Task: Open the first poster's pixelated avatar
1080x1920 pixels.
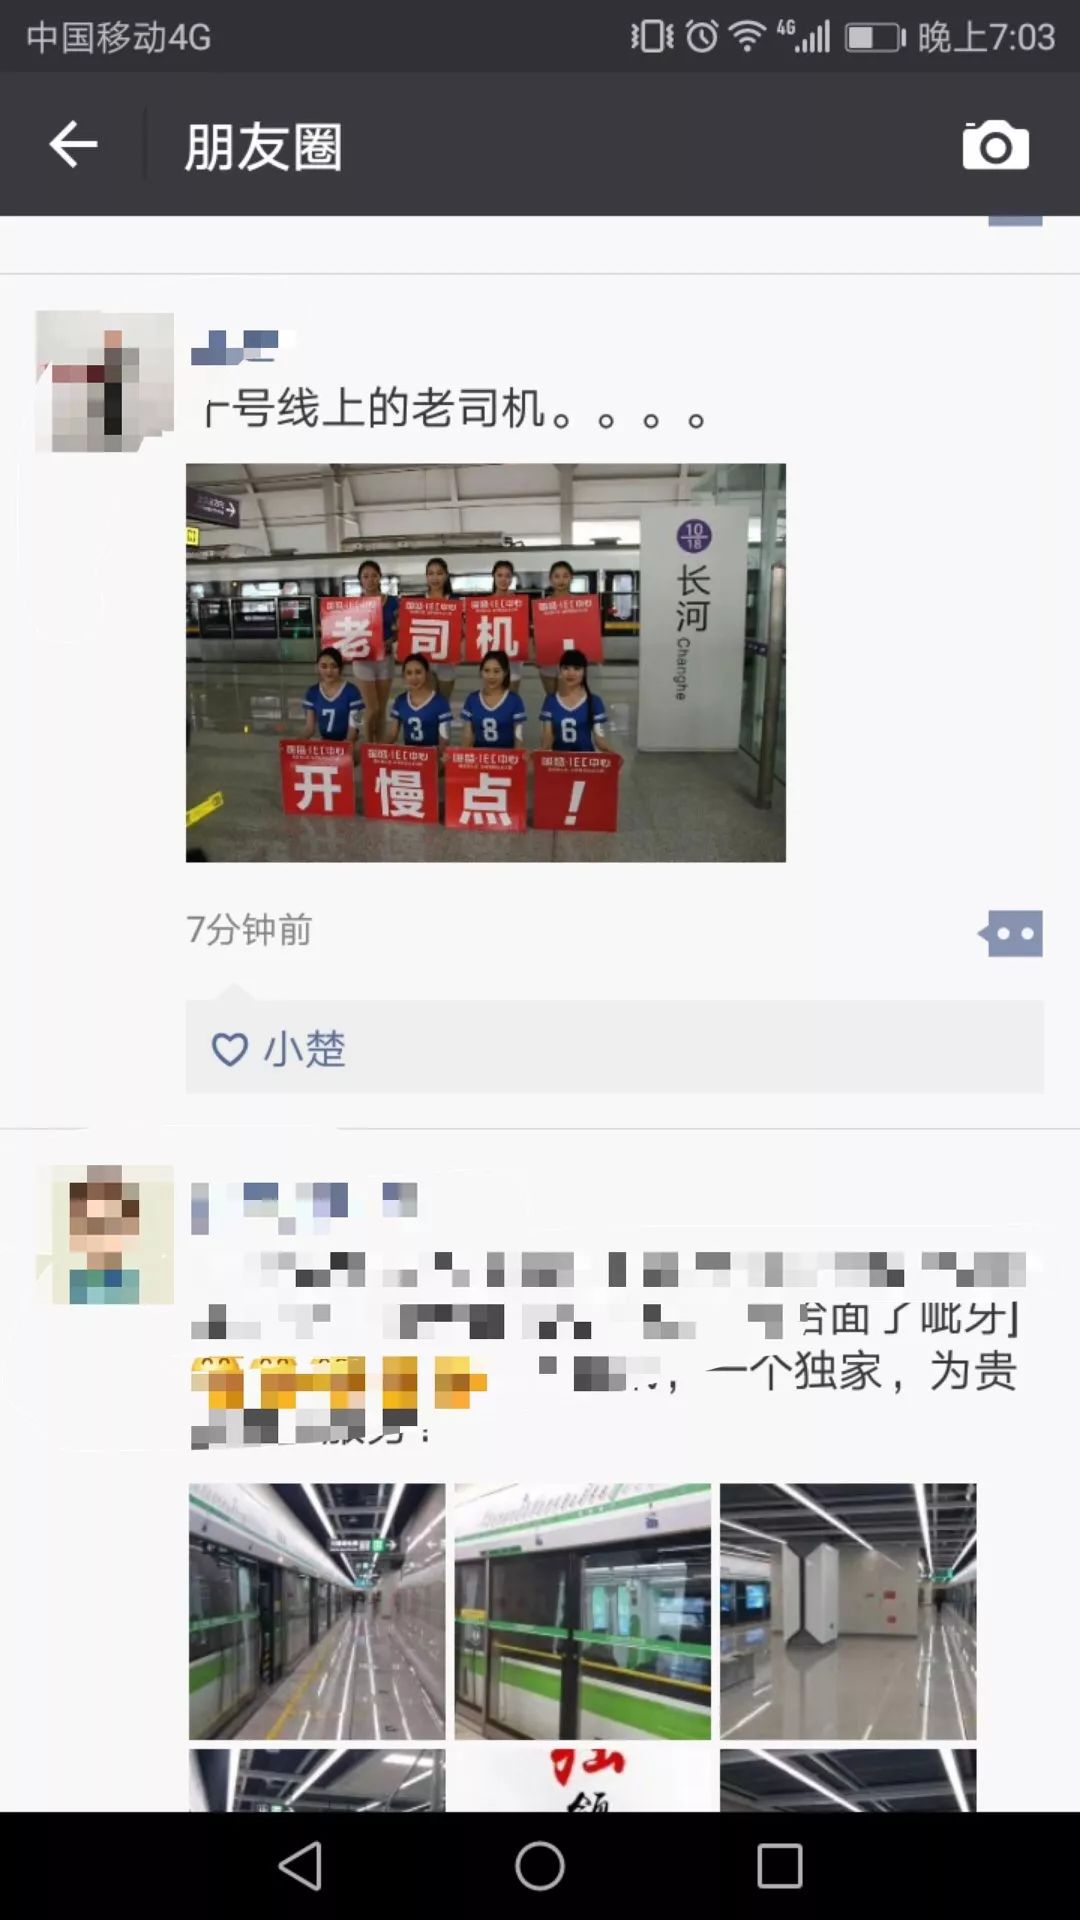Action: pos(104,381)
